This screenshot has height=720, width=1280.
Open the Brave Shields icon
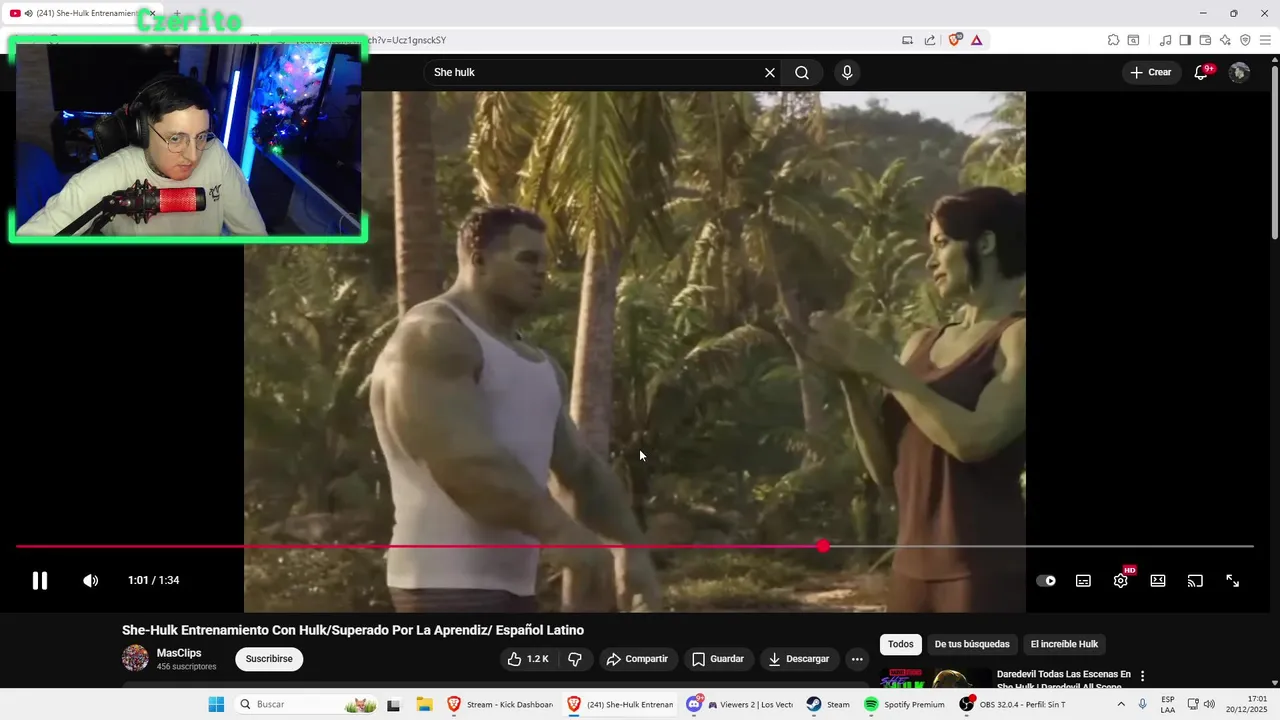pos(955,40)
